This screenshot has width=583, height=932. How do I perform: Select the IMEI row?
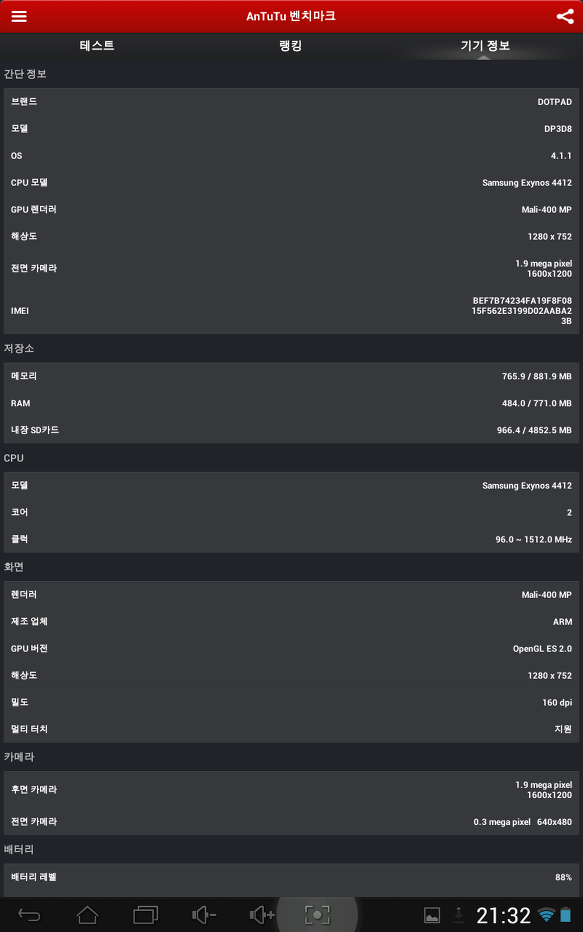pyautogui.click(x=291, y=311)
